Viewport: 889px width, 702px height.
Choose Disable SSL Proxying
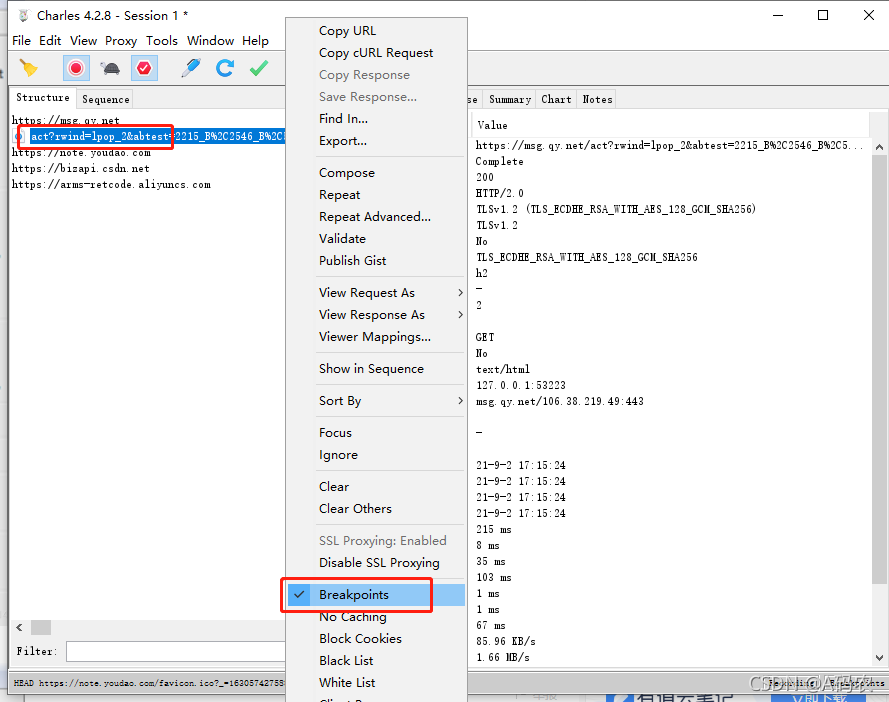[376, 563]
